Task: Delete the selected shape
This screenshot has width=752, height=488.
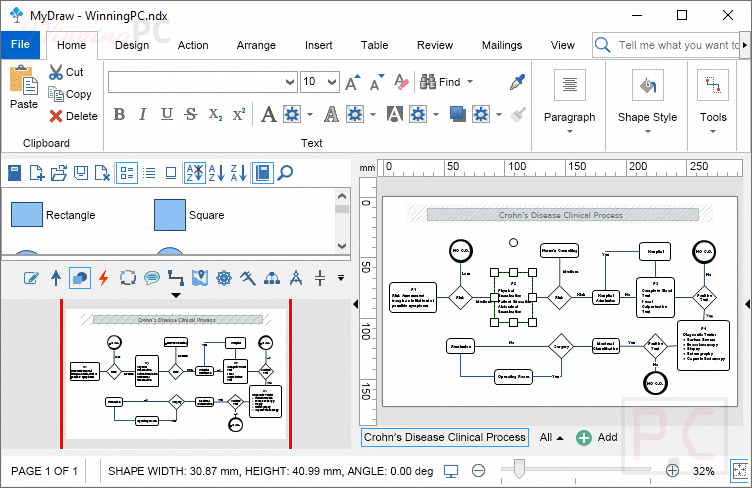Action: pos(56,116)
